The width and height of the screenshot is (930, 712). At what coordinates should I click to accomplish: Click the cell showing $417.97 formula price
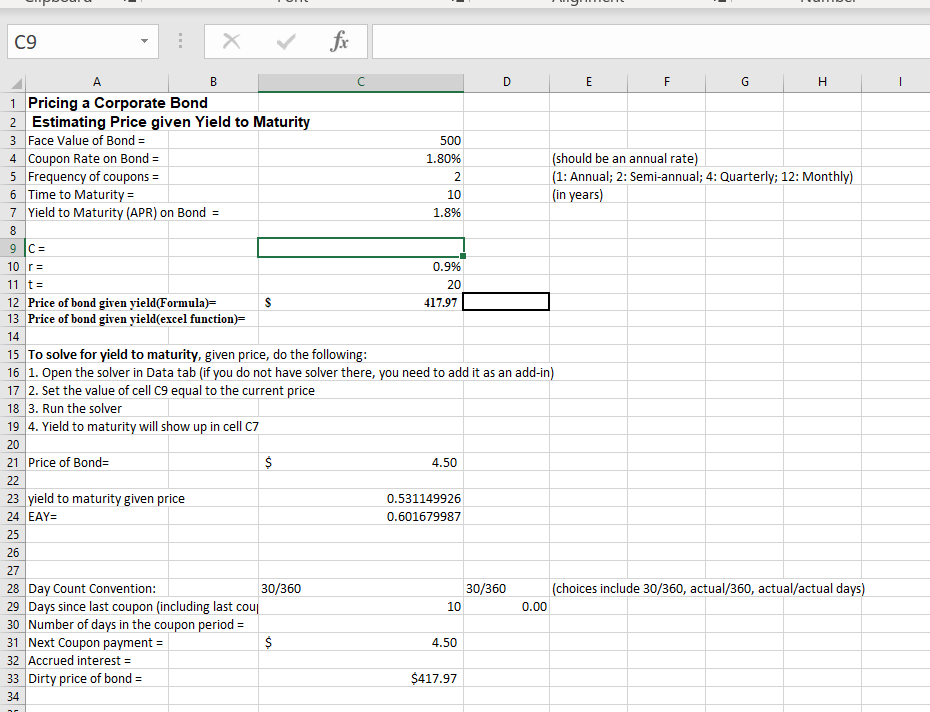click(400, 301)
